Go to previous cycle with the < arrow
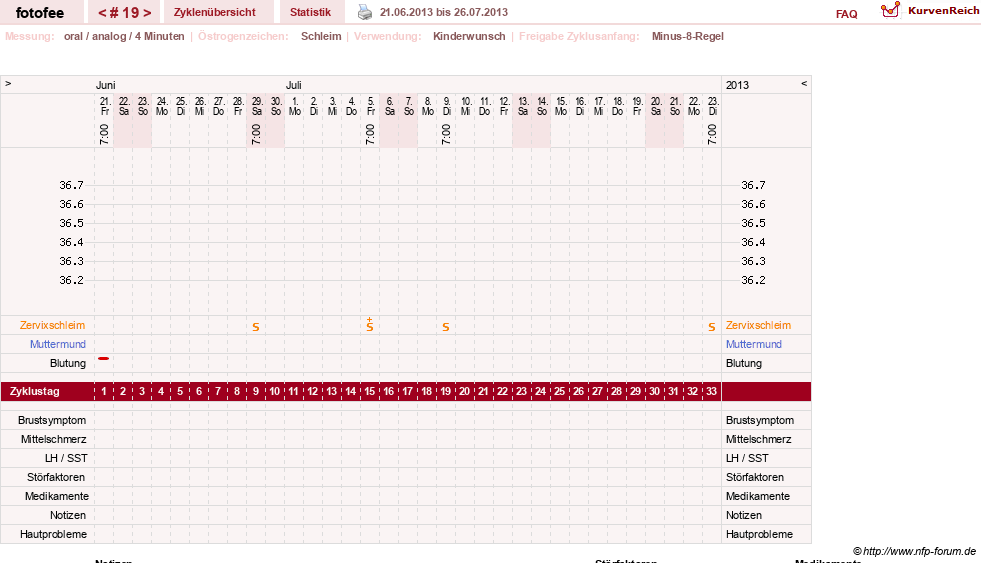 [102, 13]
